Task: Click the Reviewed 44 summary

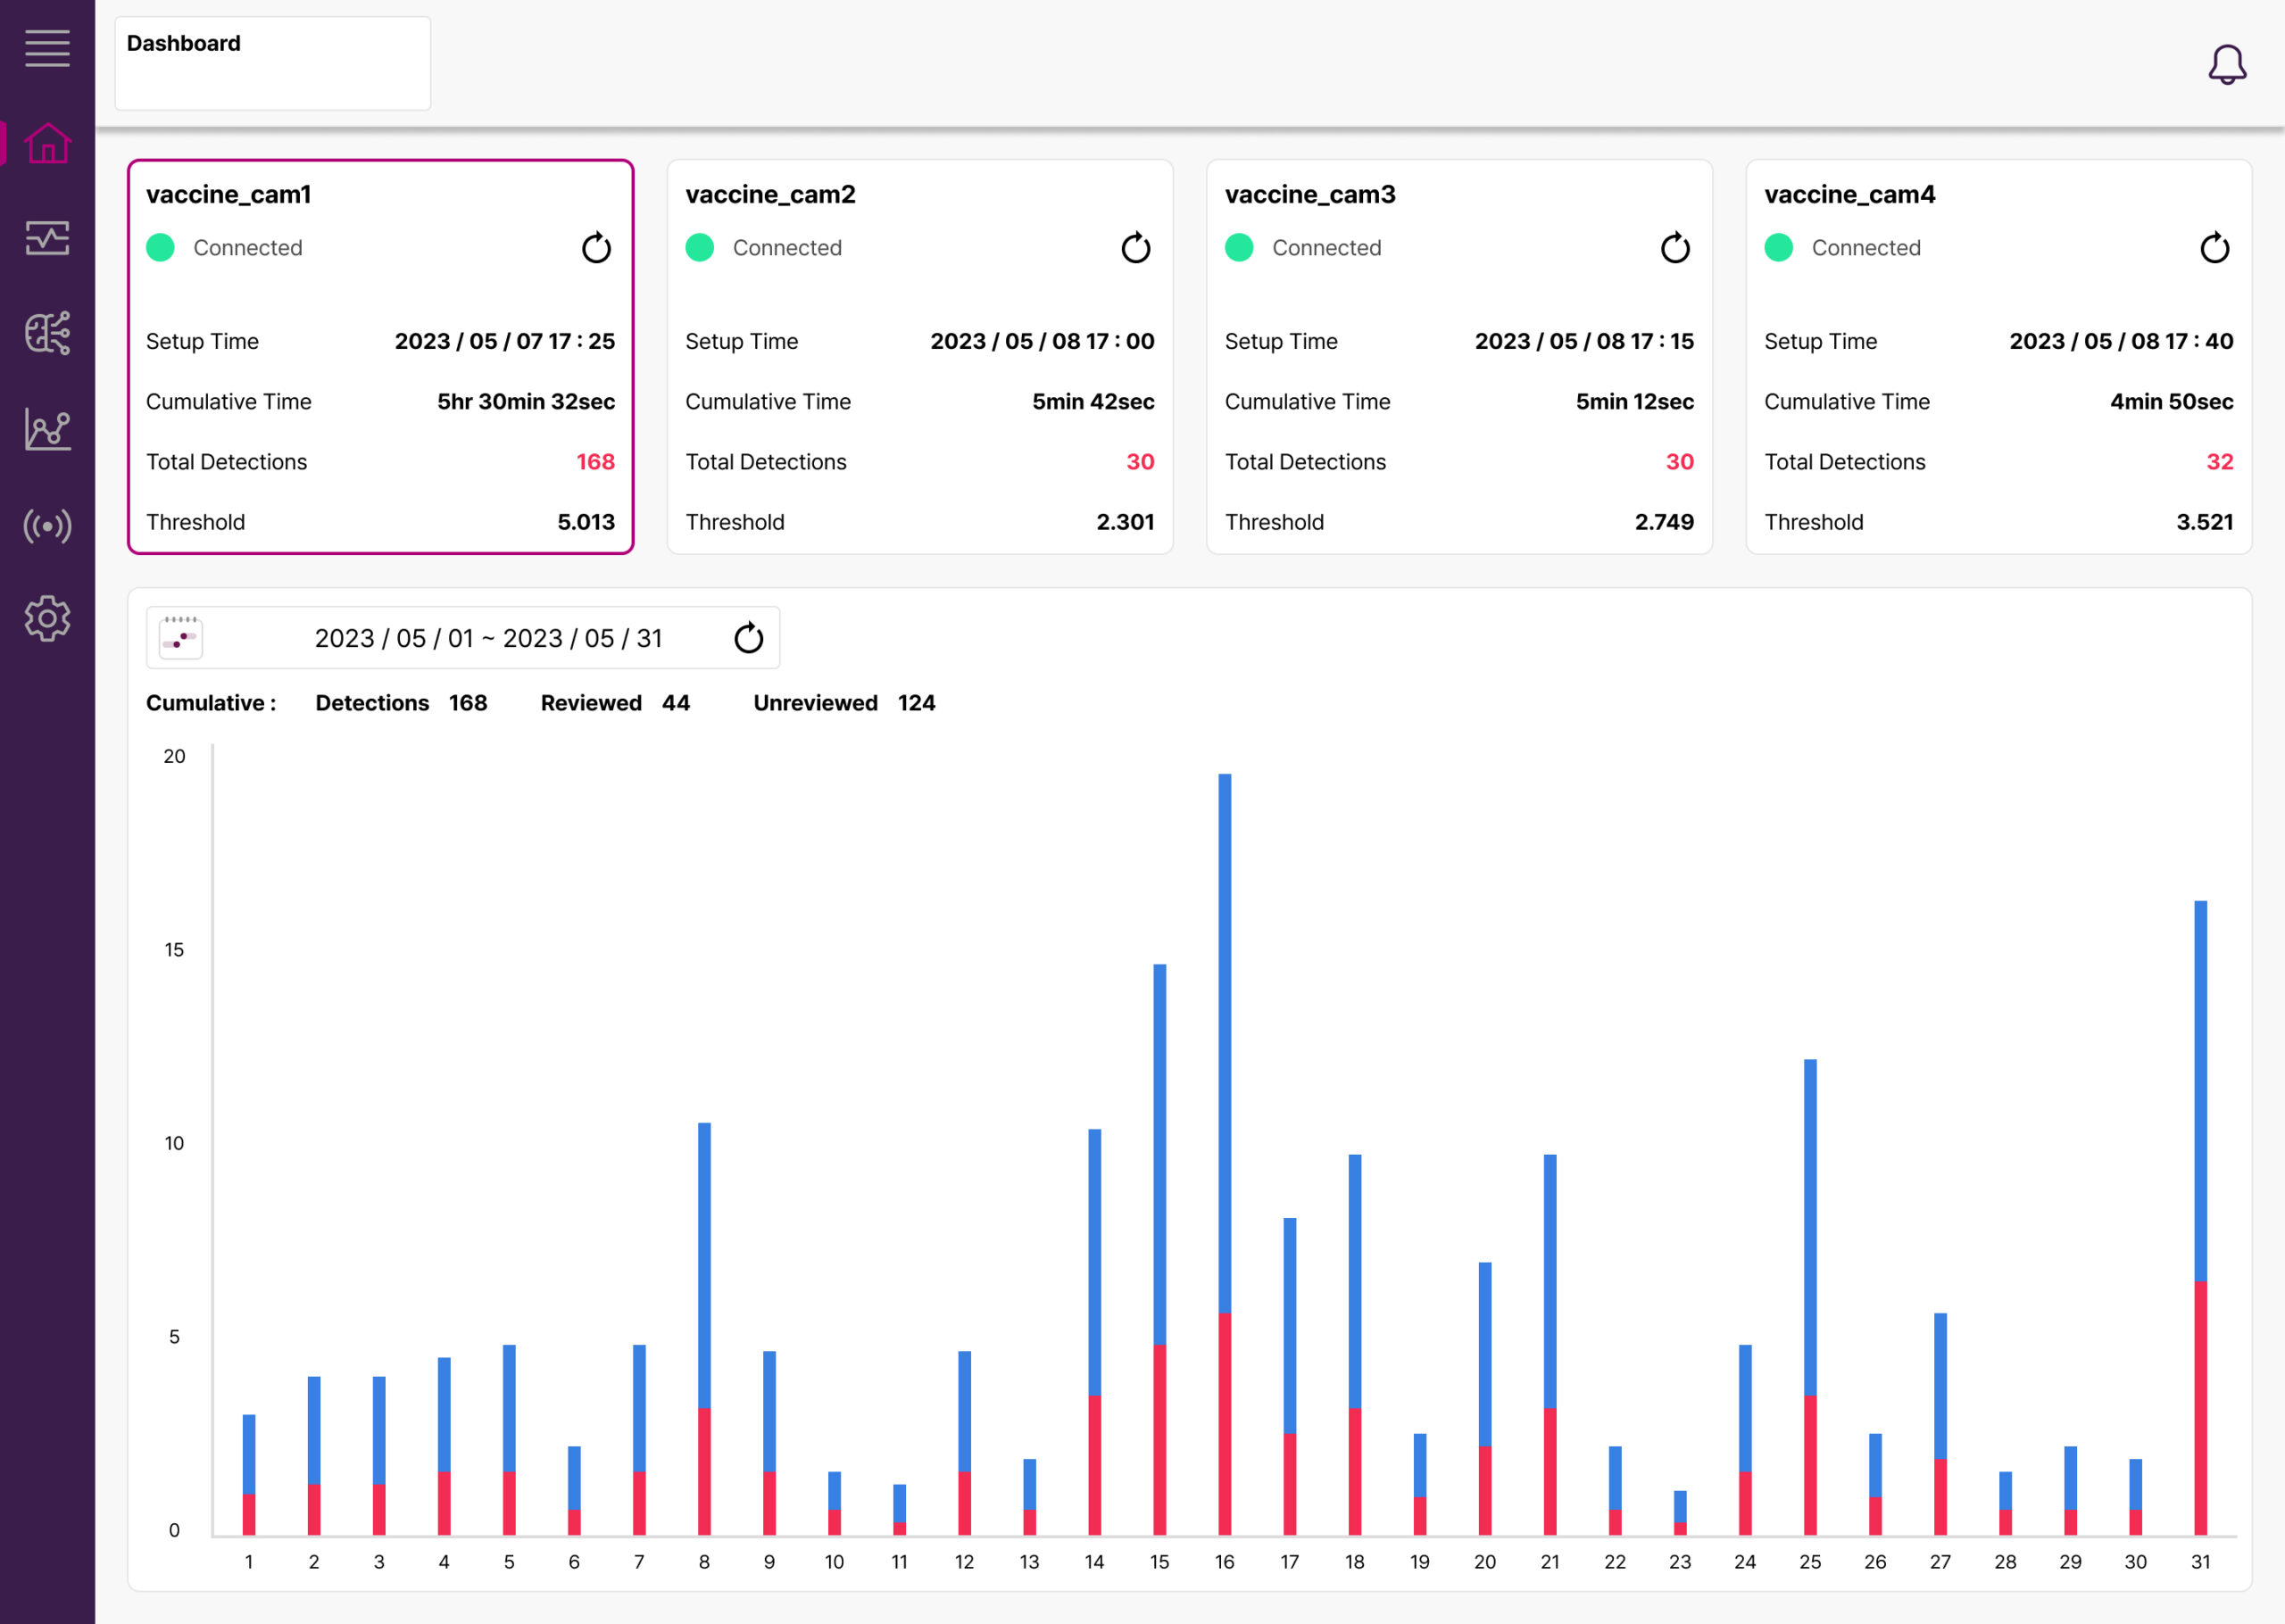Action: (615, 703)
